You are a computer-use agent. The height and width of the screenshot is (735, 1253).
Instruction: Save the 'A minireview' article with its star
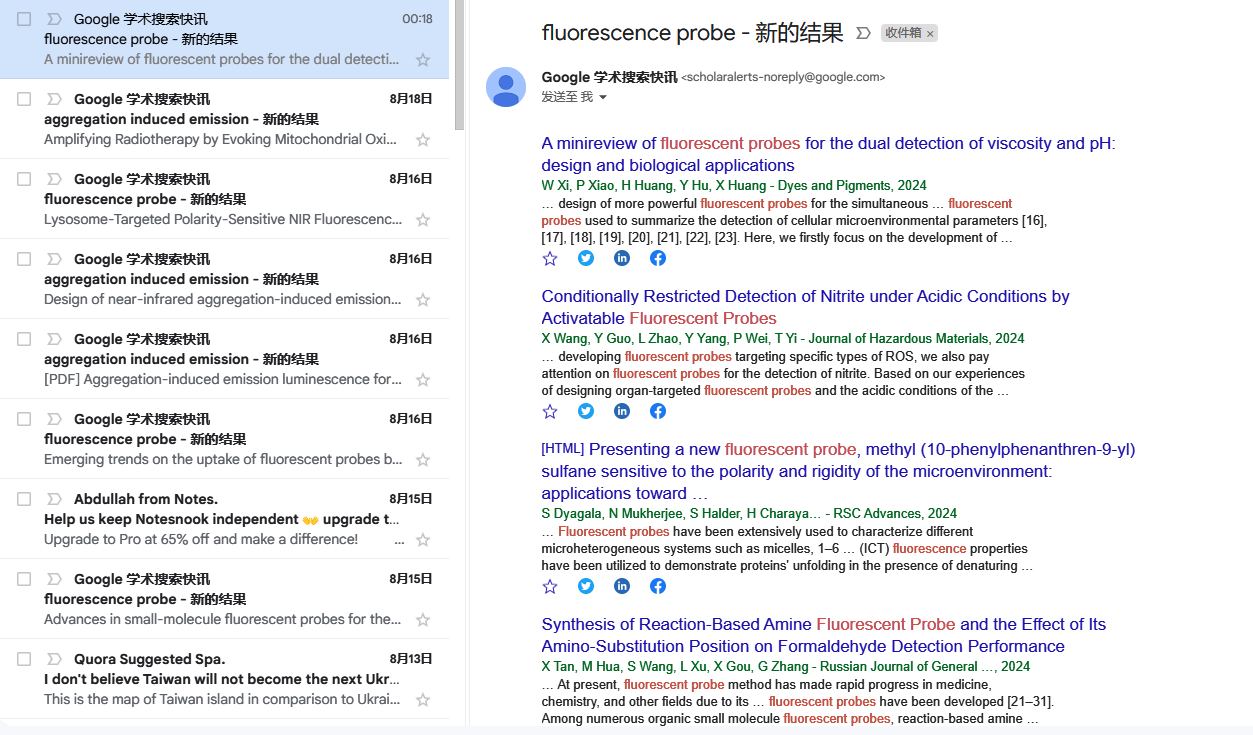[549, 258]
